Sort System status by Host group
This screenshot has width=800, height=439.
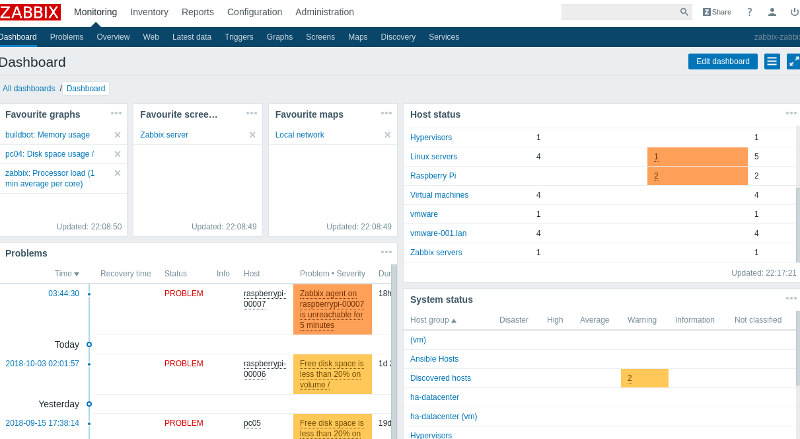[433, 320]
